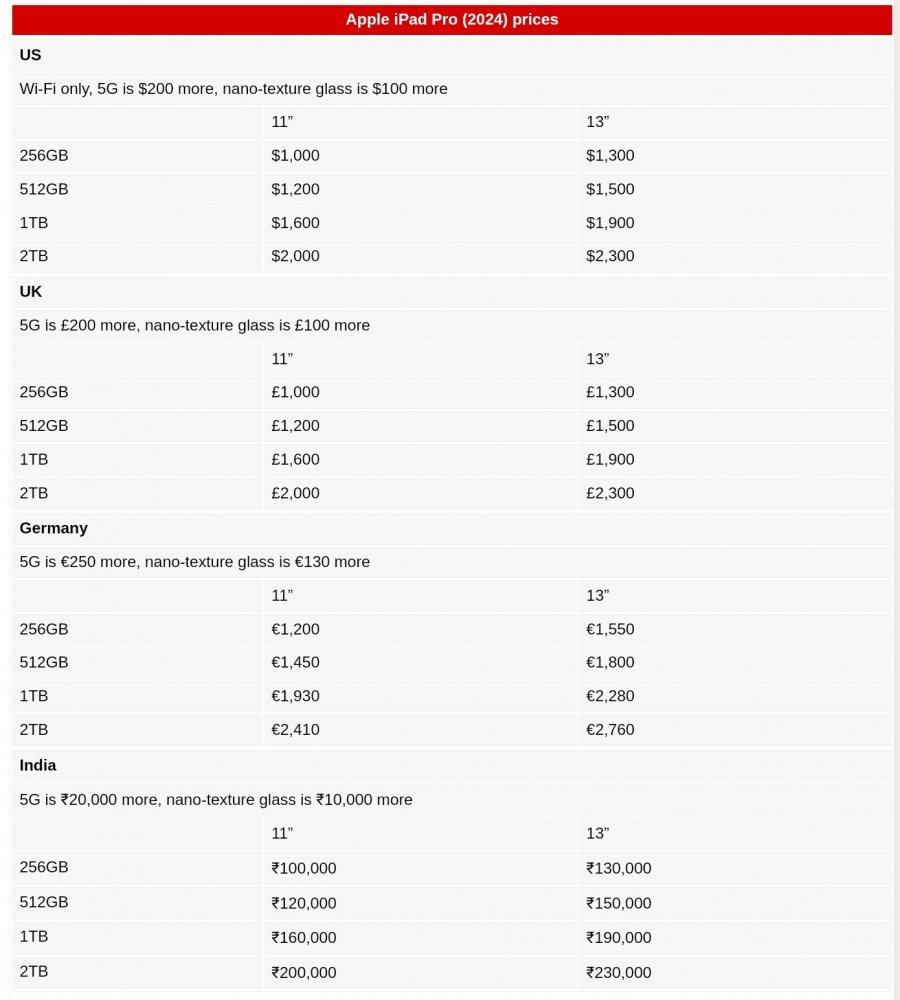Click the $1,000 price cell

pos(296,156)
